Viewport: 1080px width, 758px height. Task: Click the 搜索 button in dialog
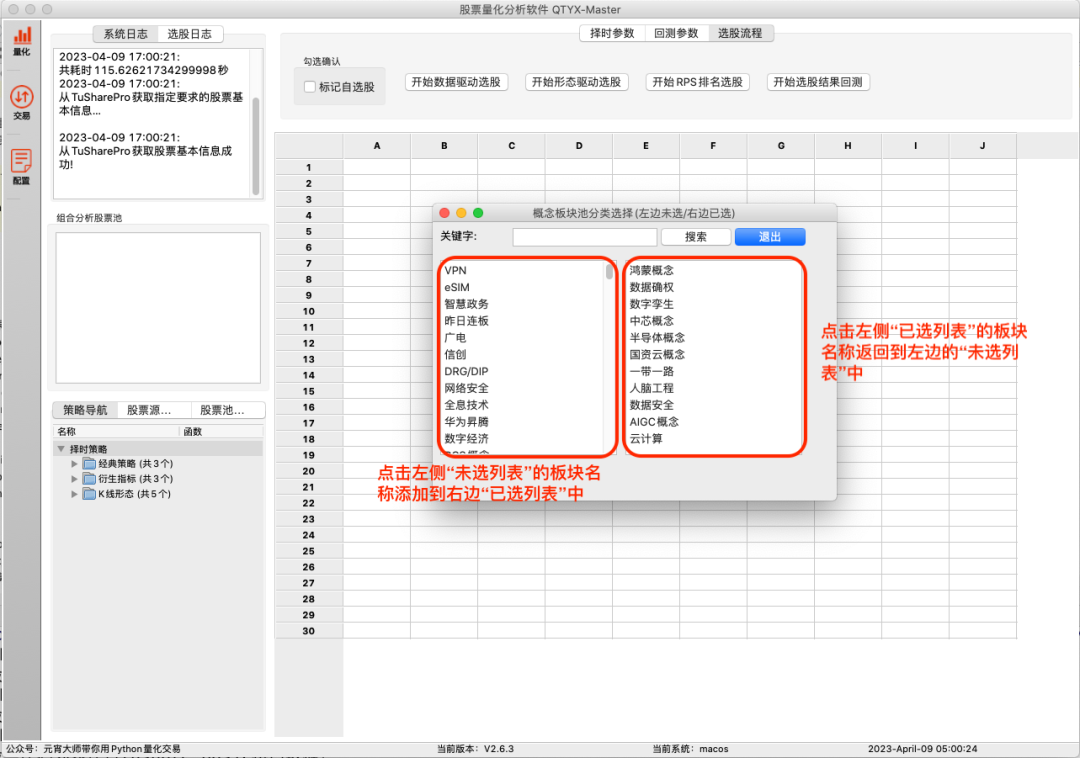[695, 237]
